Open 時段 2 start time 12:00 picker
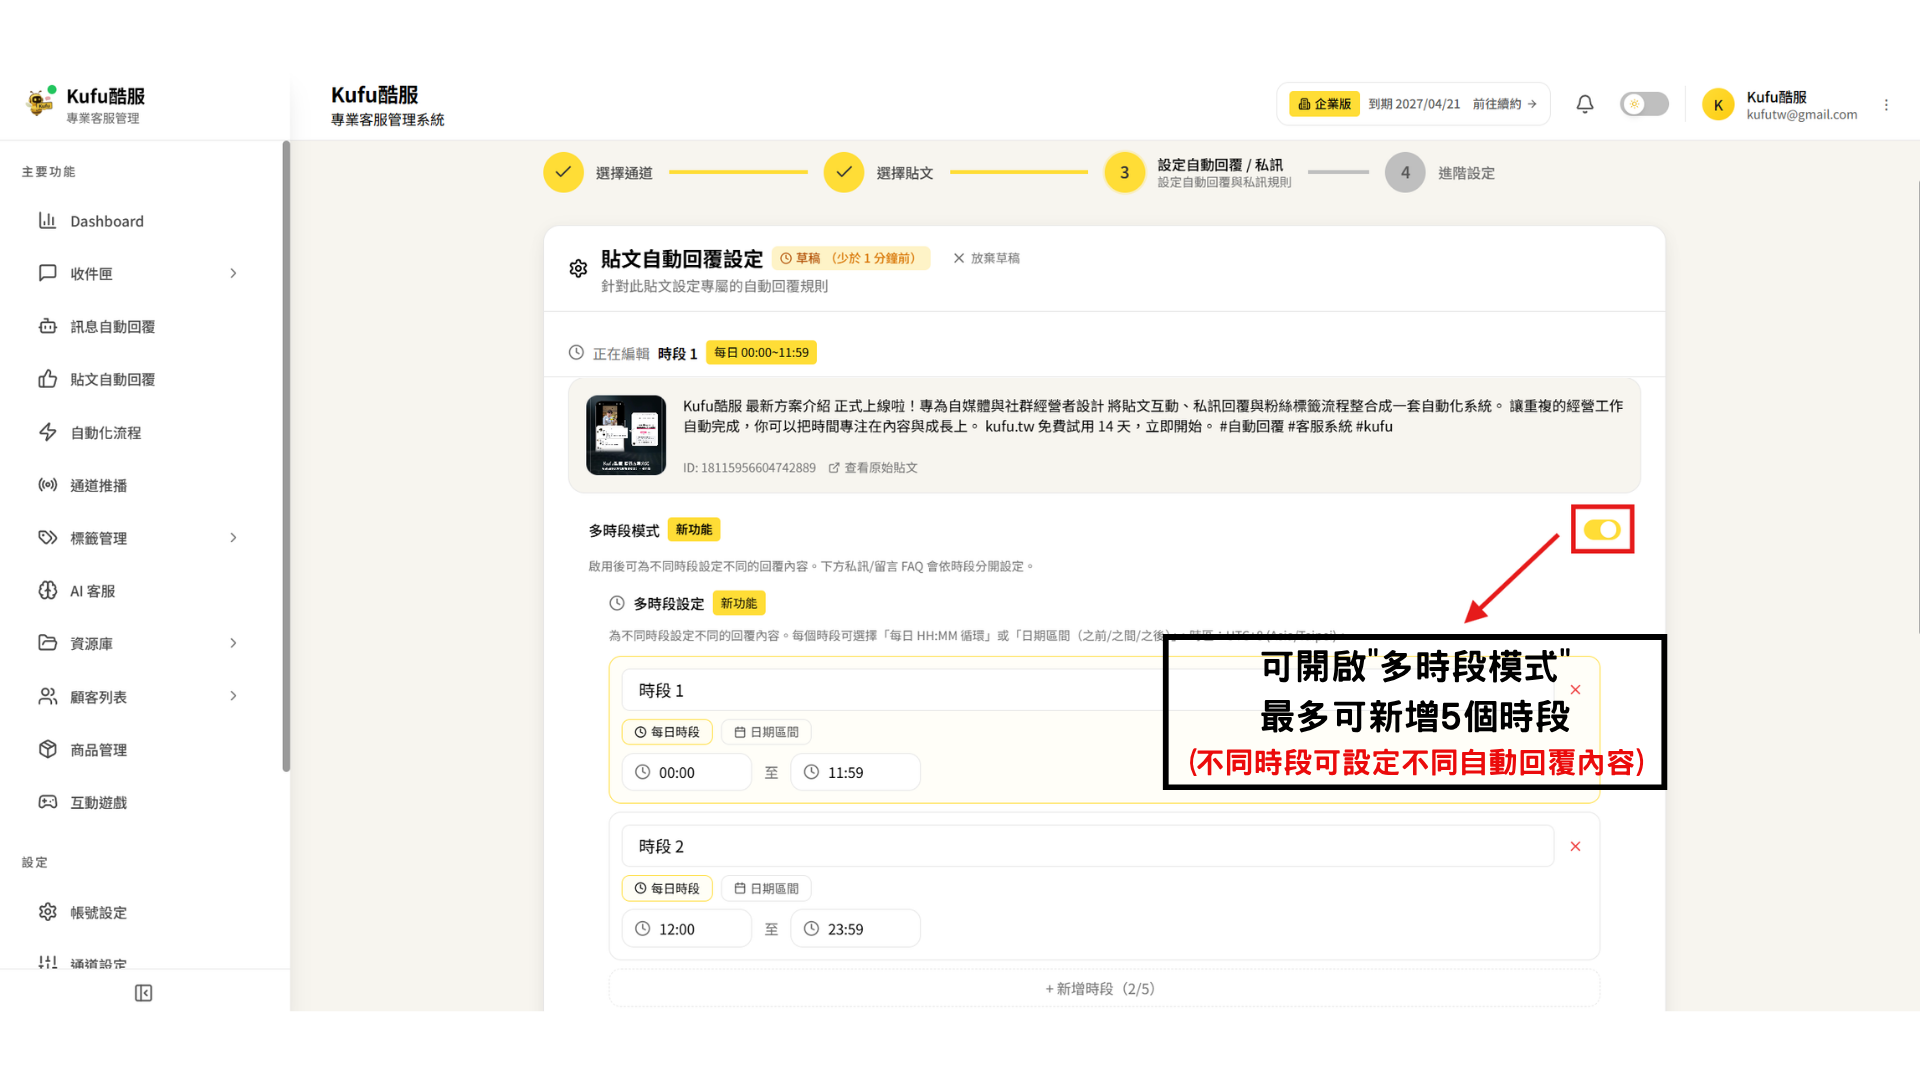 686,929
